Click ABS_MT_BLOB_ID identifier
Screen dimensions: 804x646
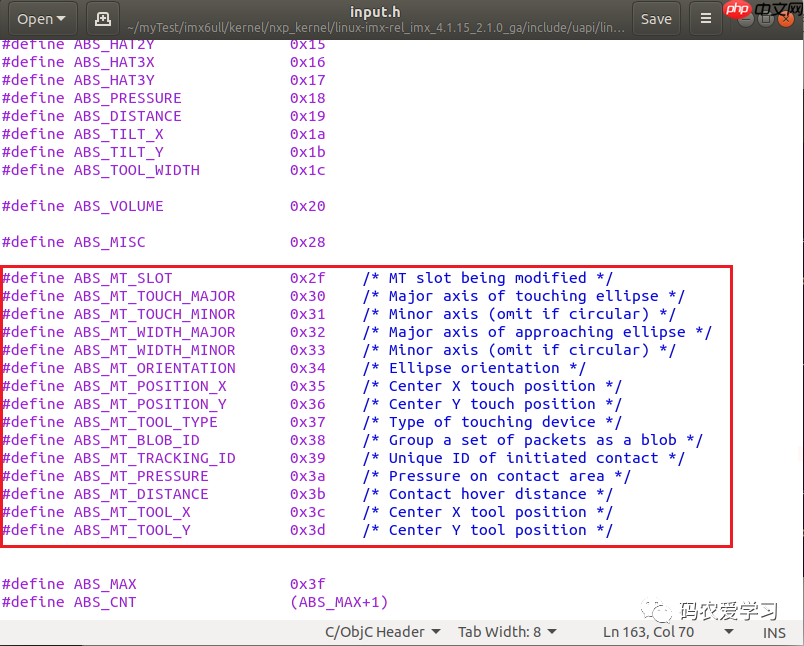coord(136,440)
